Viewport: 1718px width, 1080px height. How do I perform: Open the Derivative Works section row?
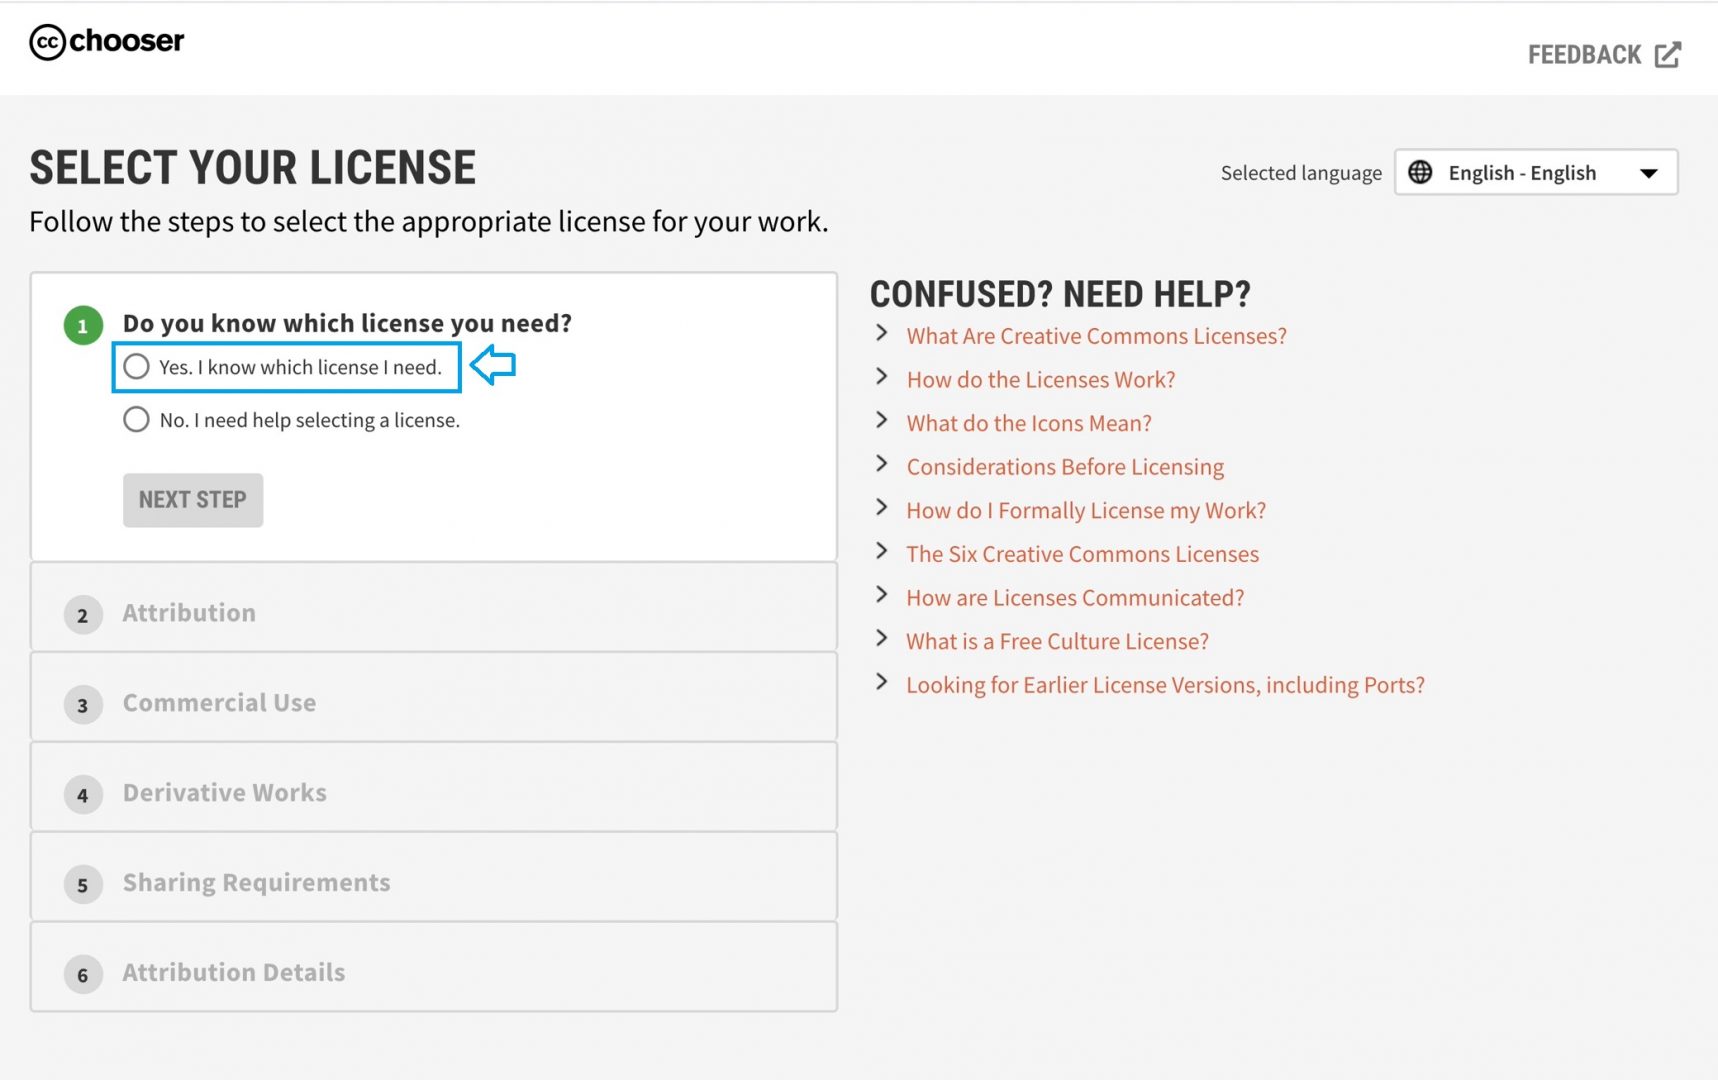[224, 792]
